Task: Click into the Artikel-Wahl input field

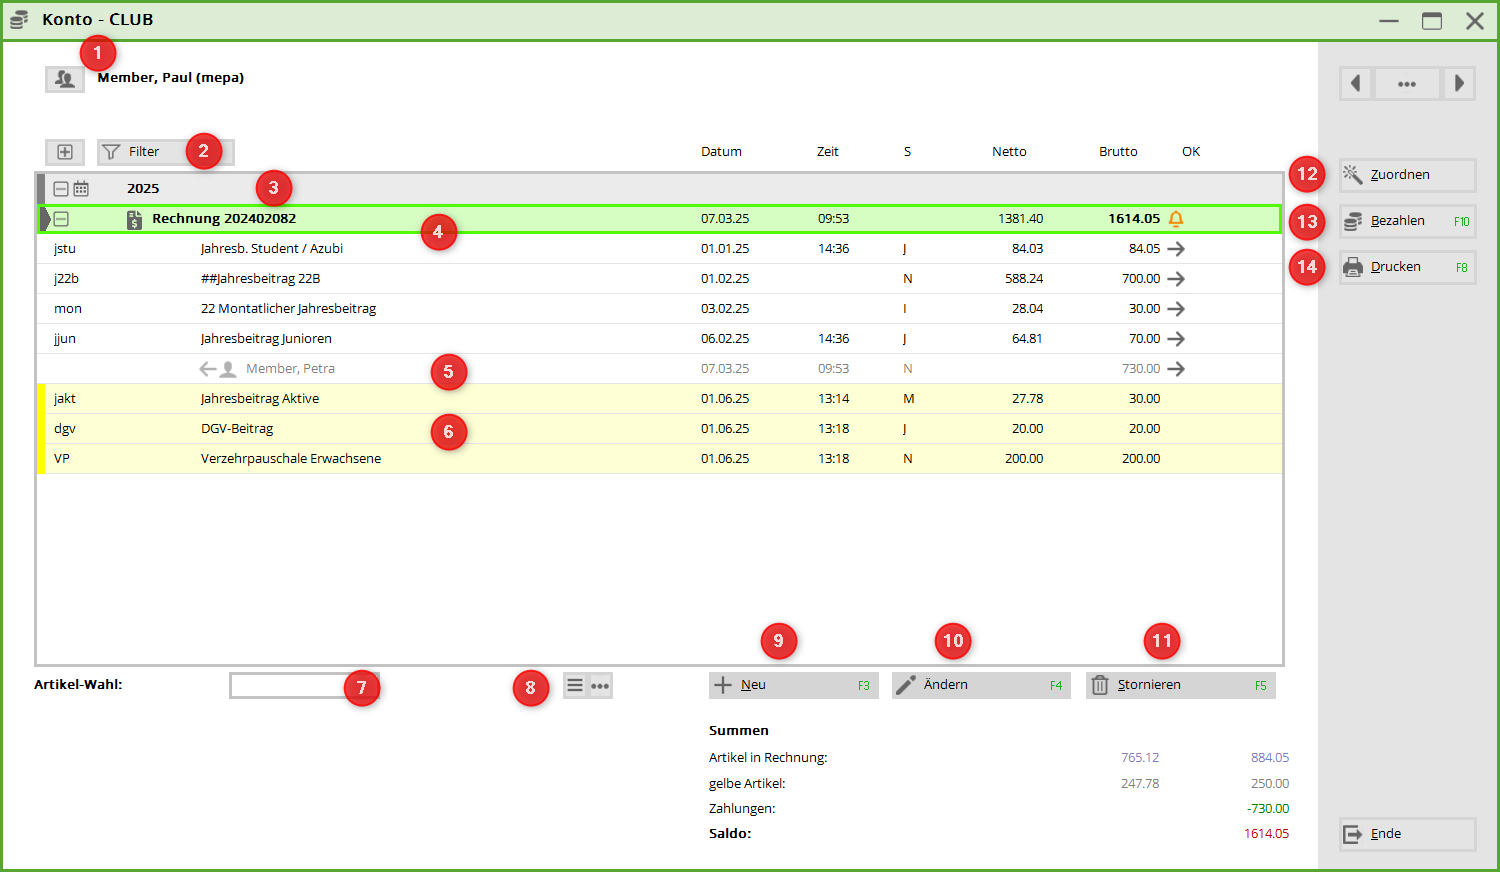Action: (288, 685)
